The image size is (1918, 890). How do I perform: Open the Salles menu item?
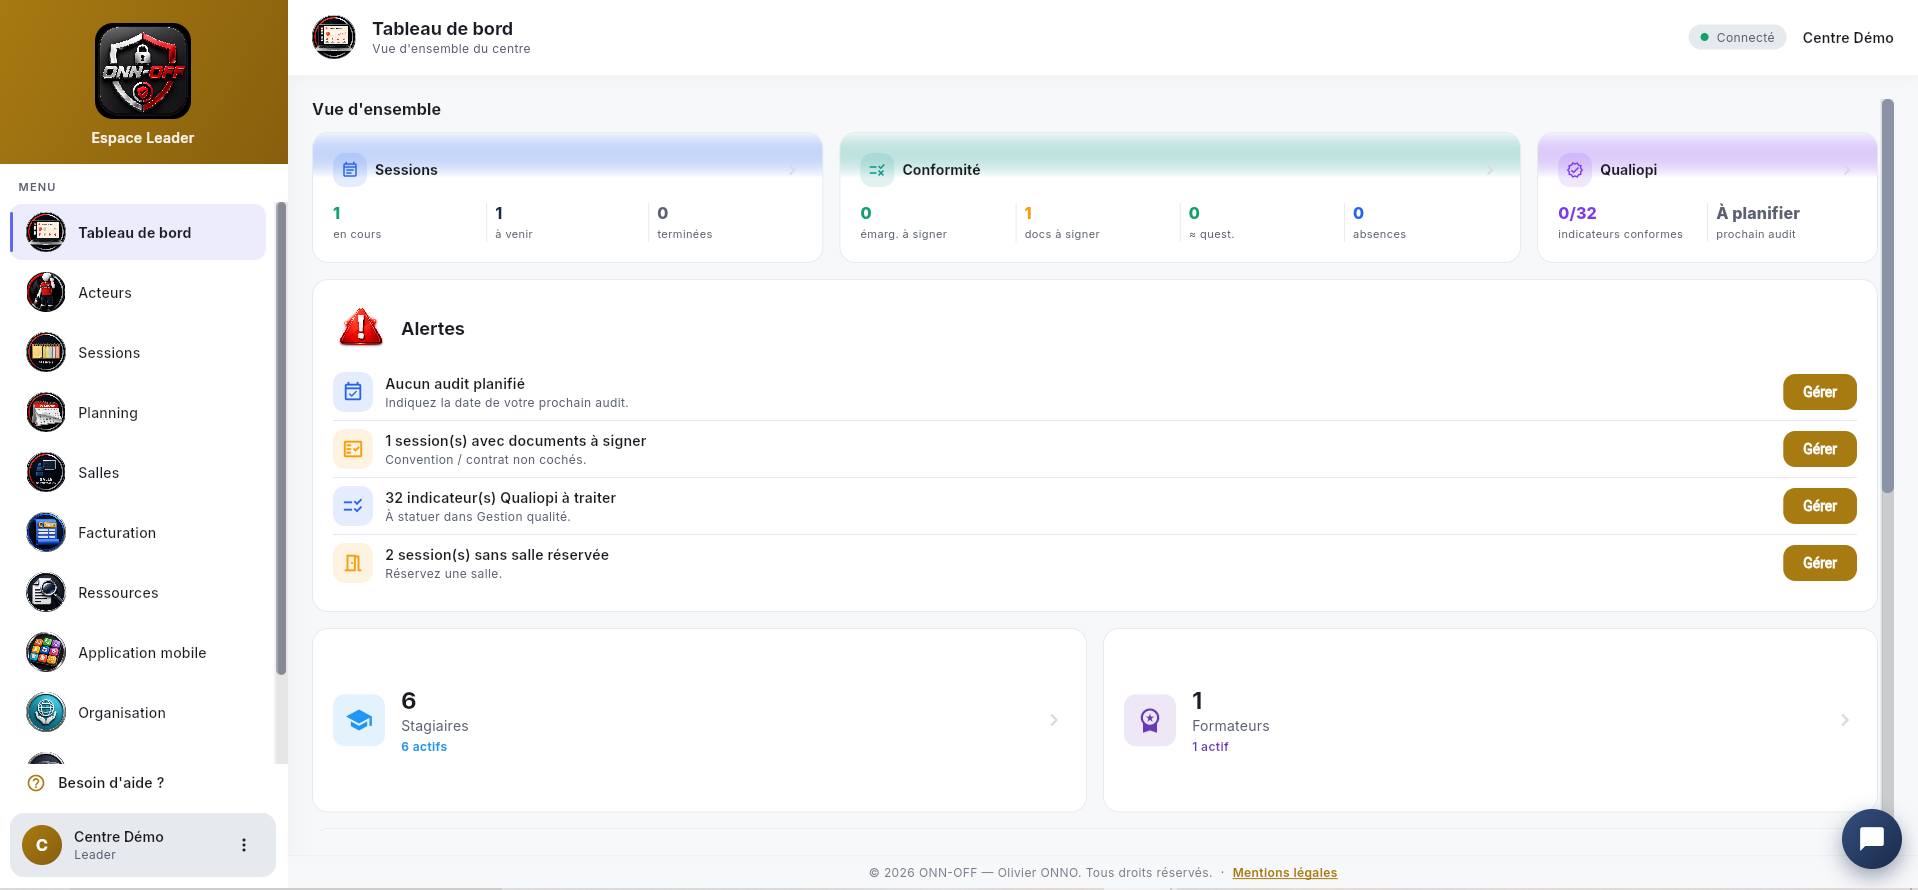(x=138, y=472)
